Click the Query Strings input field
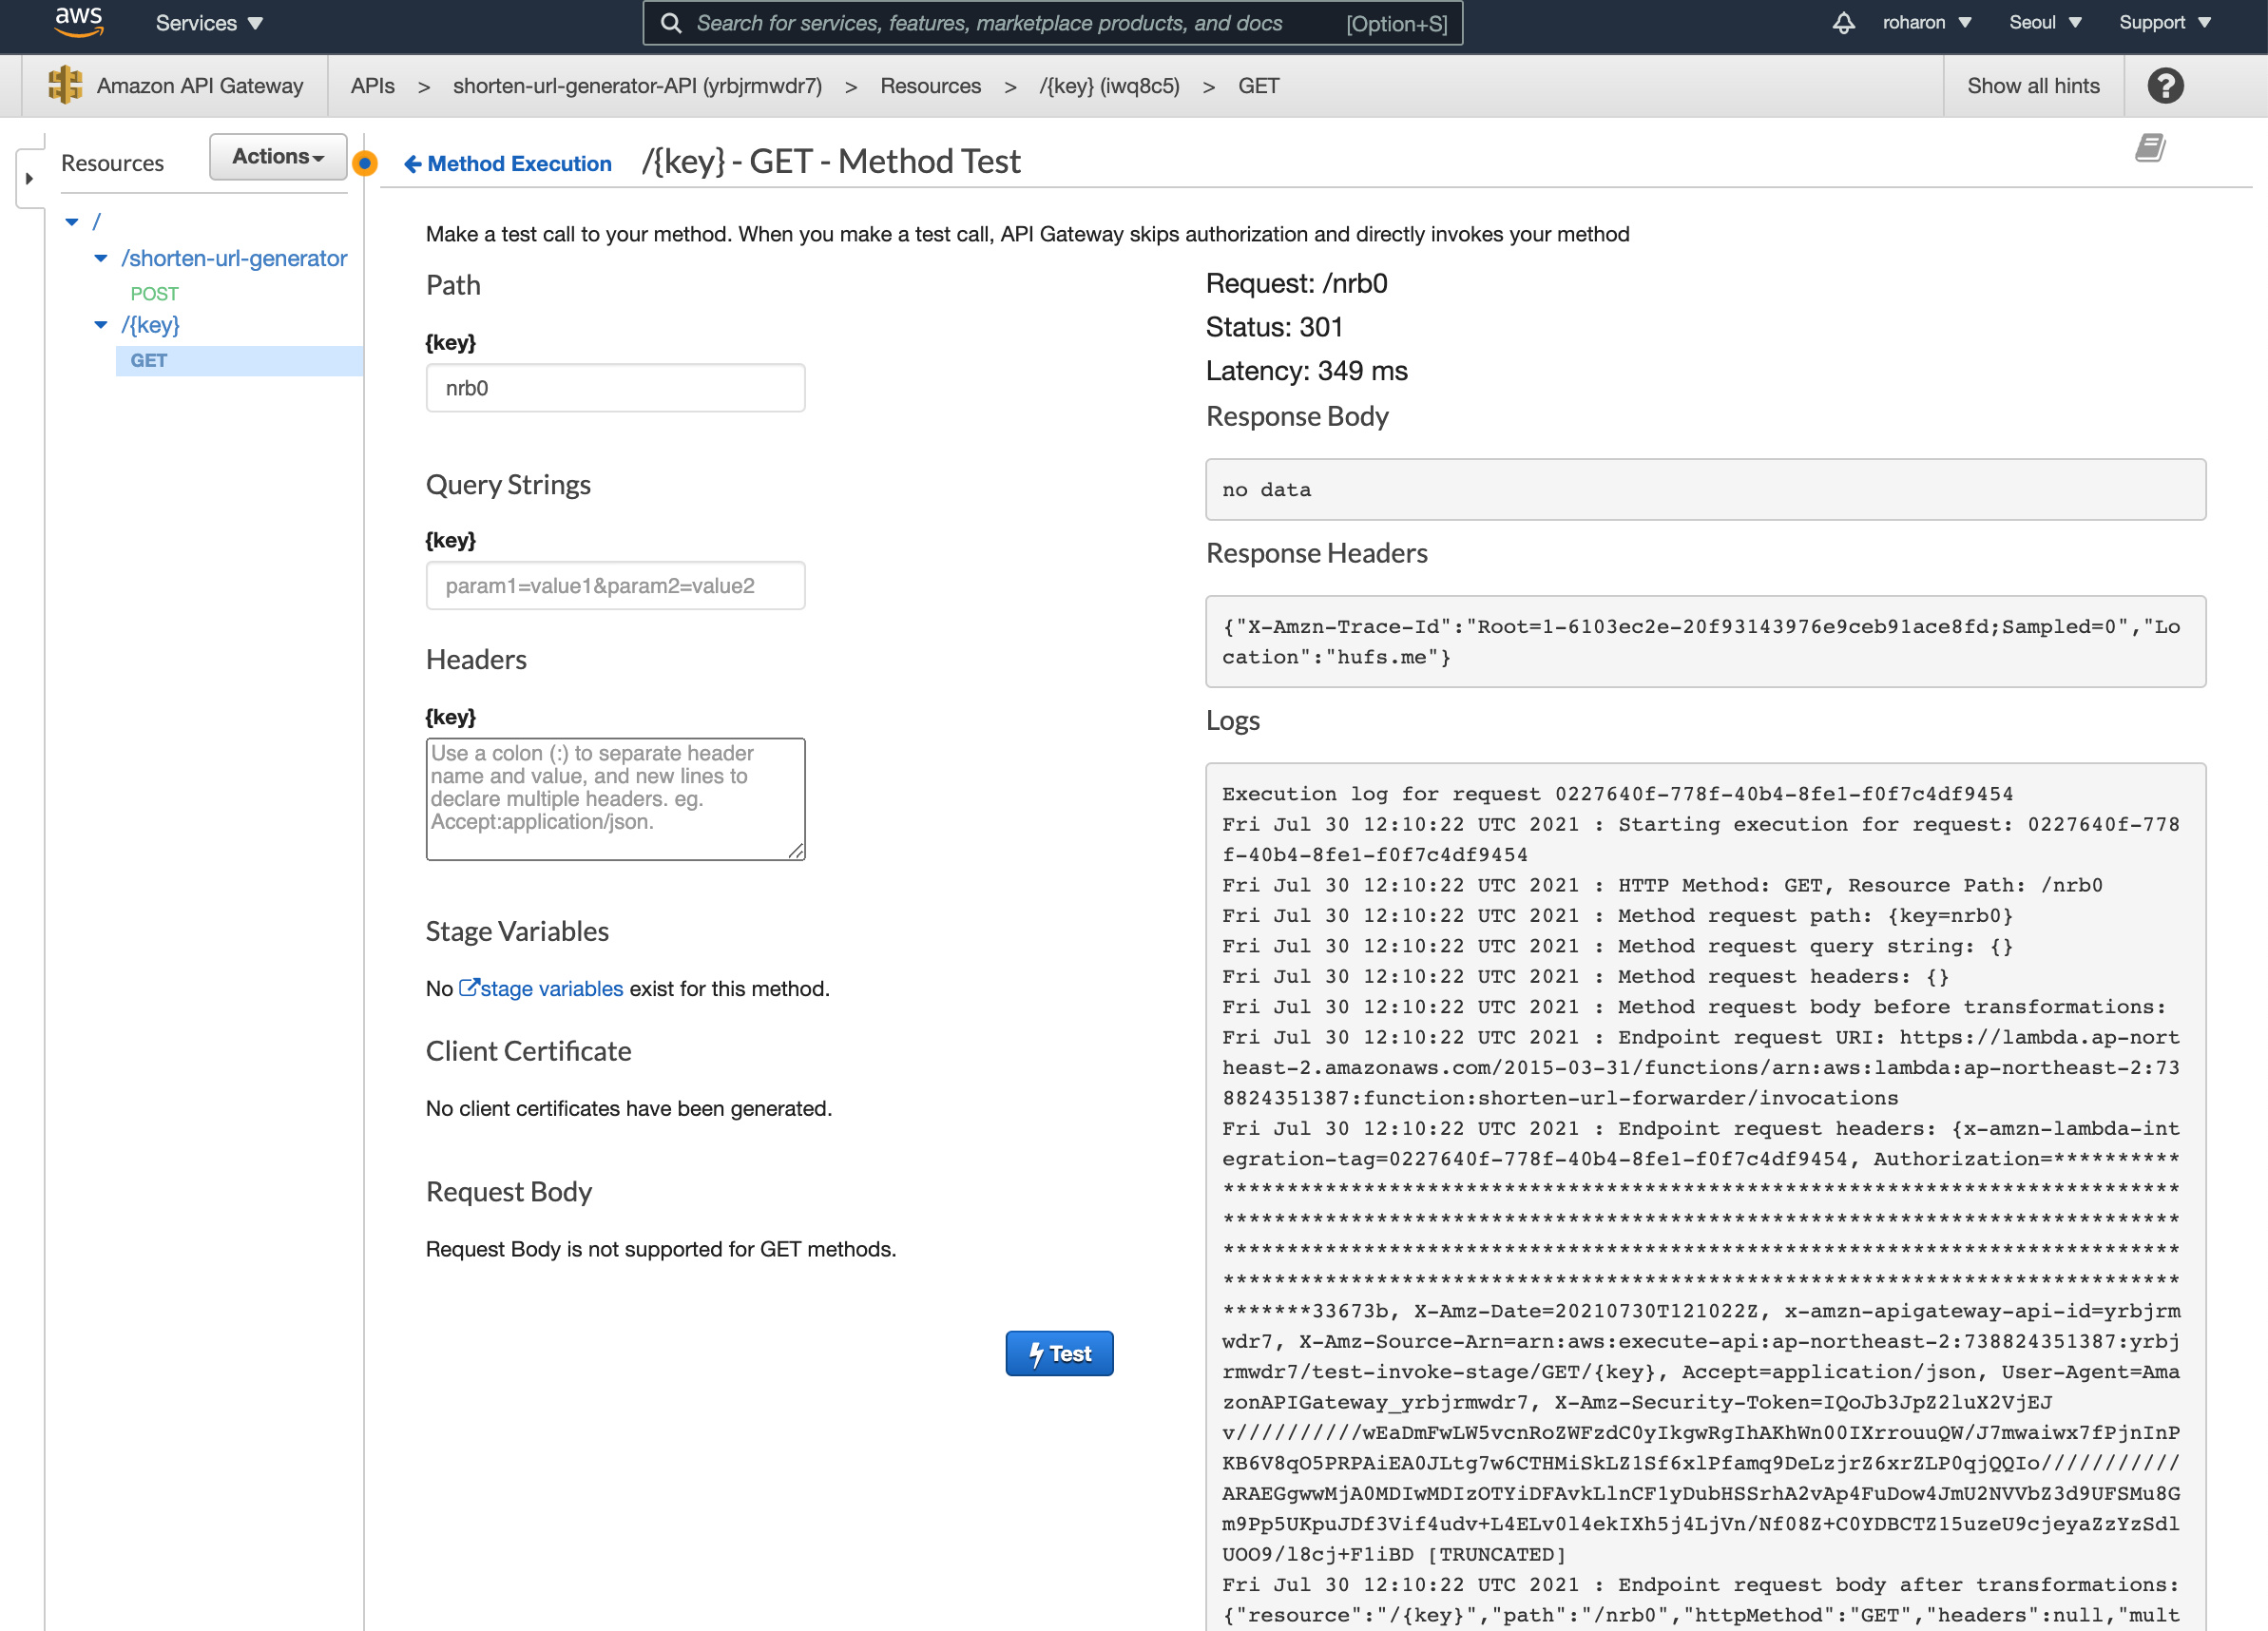The height and width of the screenshot is (1631, 2268). click(615, 586)
